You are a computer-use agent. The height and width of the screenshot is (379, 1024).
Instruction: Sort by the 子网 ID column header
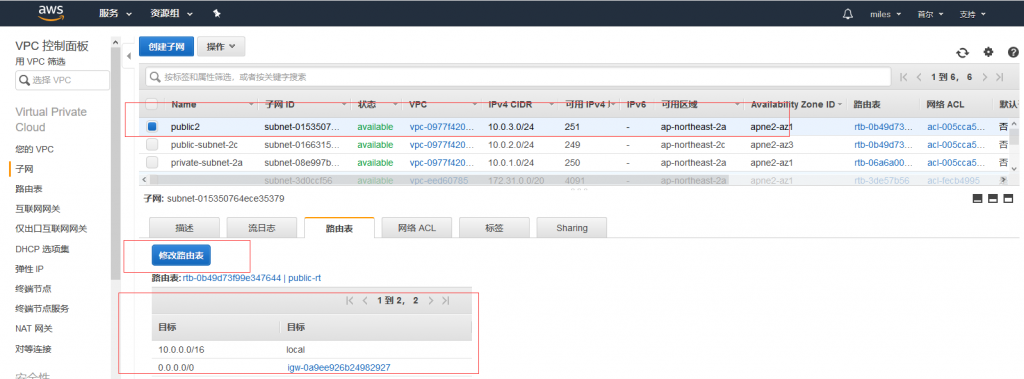[x=280, y=105]
